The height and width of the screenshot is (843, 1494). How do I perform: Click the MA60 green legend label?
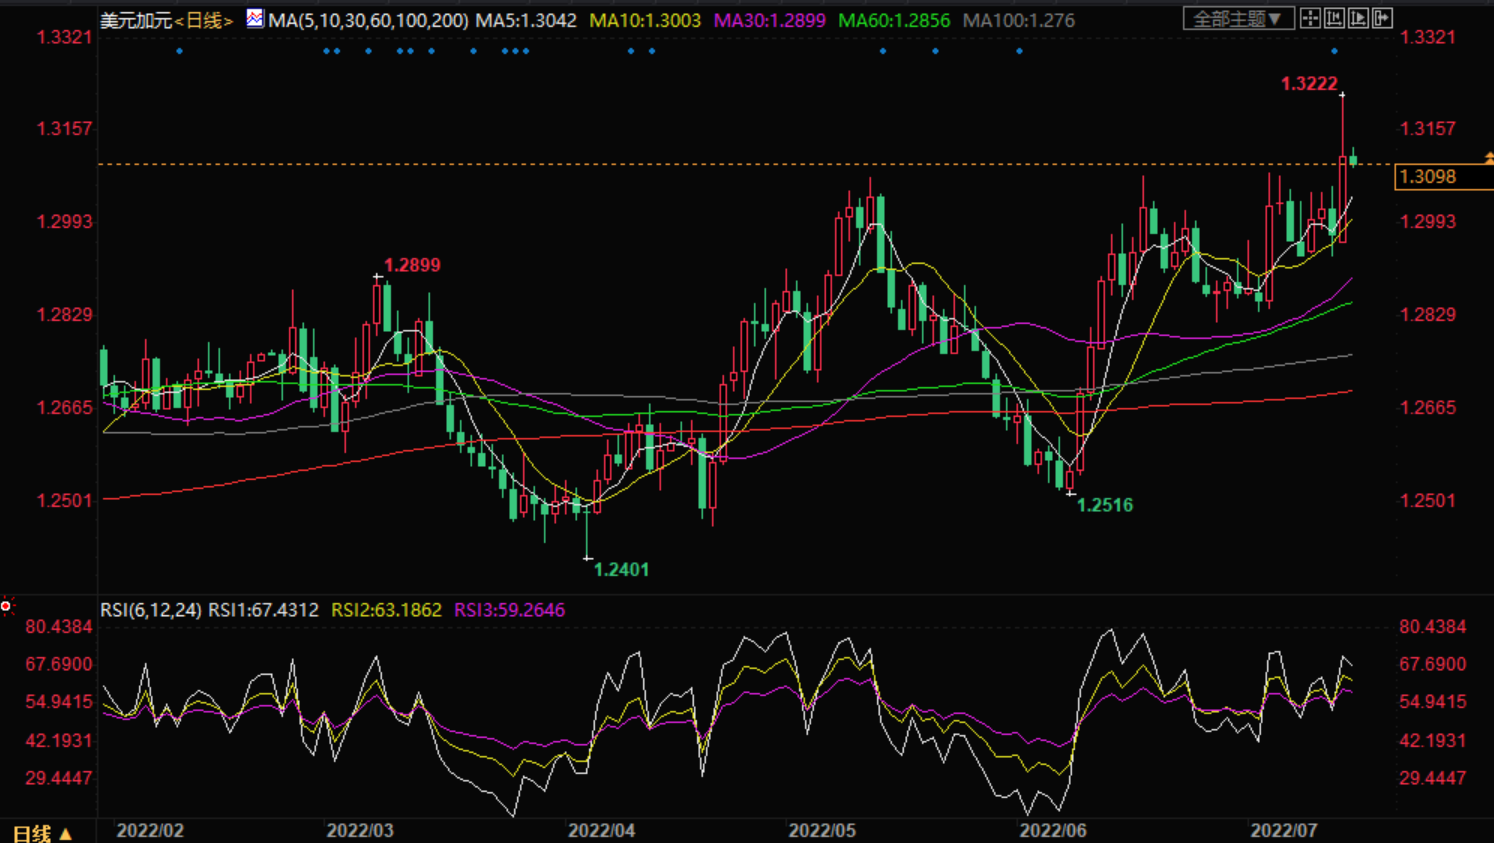pos(893,20)
